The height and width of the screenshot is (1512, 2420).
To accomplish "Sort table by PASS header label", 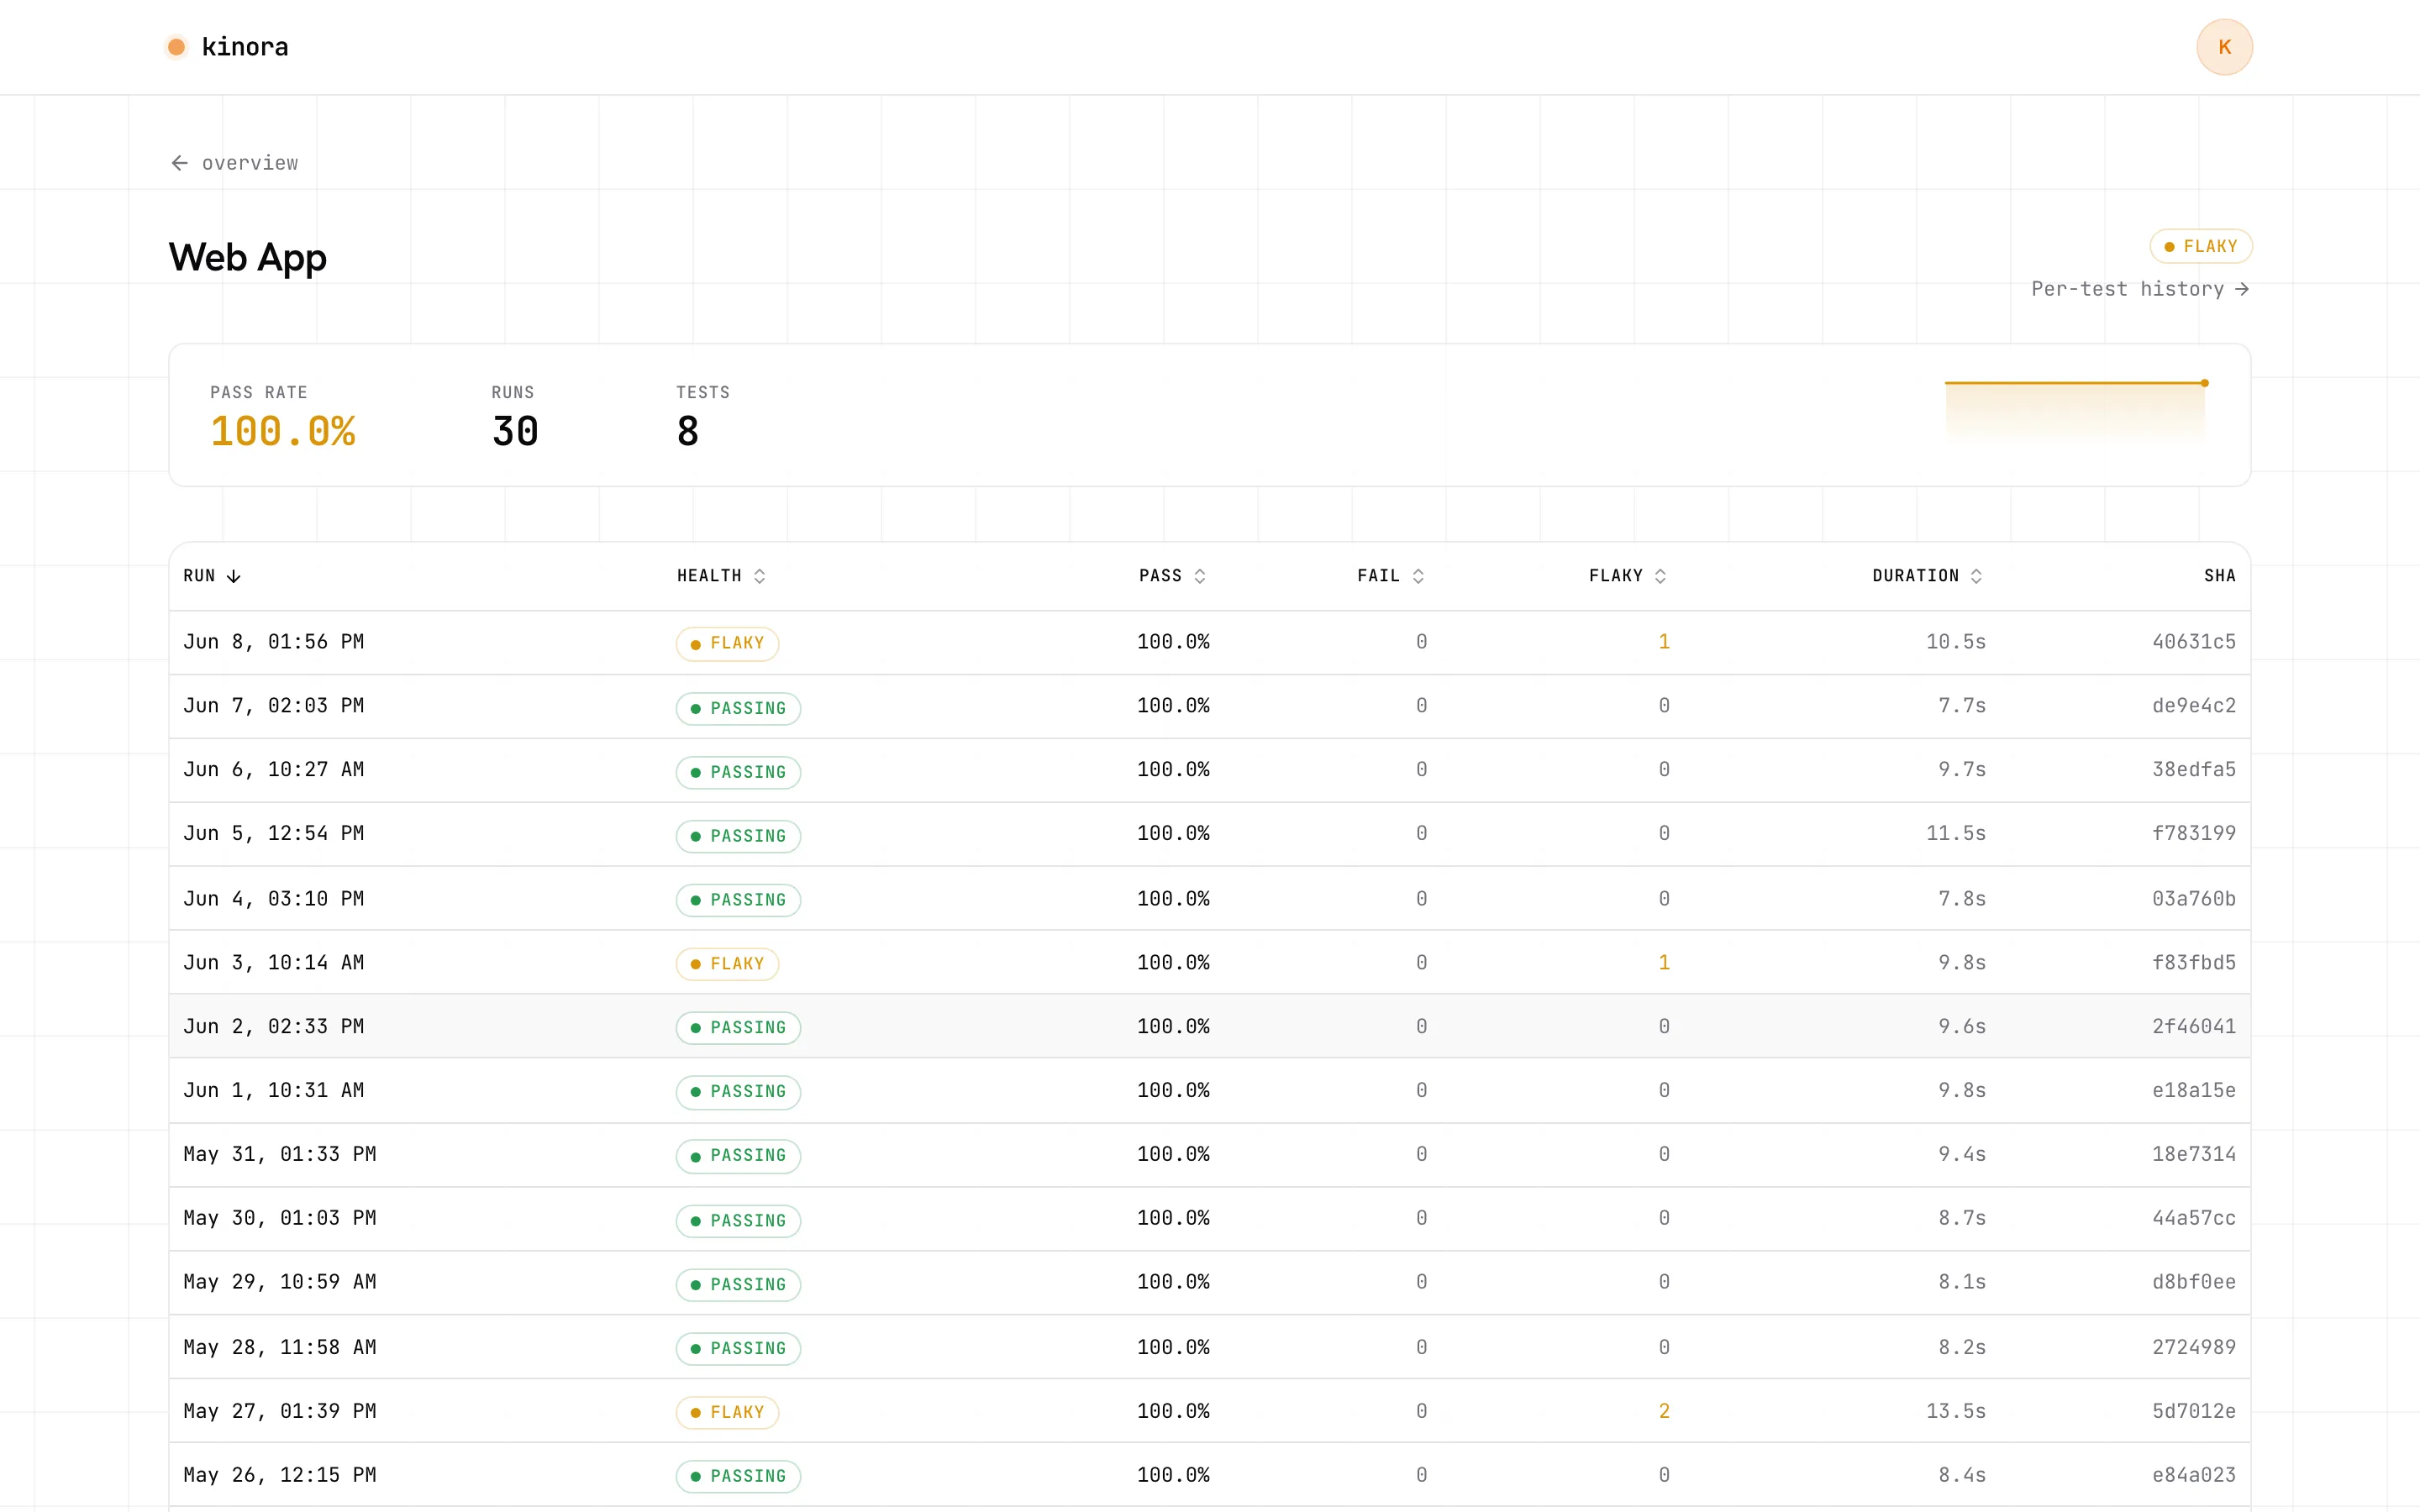I will pyautogui.click(x=1160, y=576).
